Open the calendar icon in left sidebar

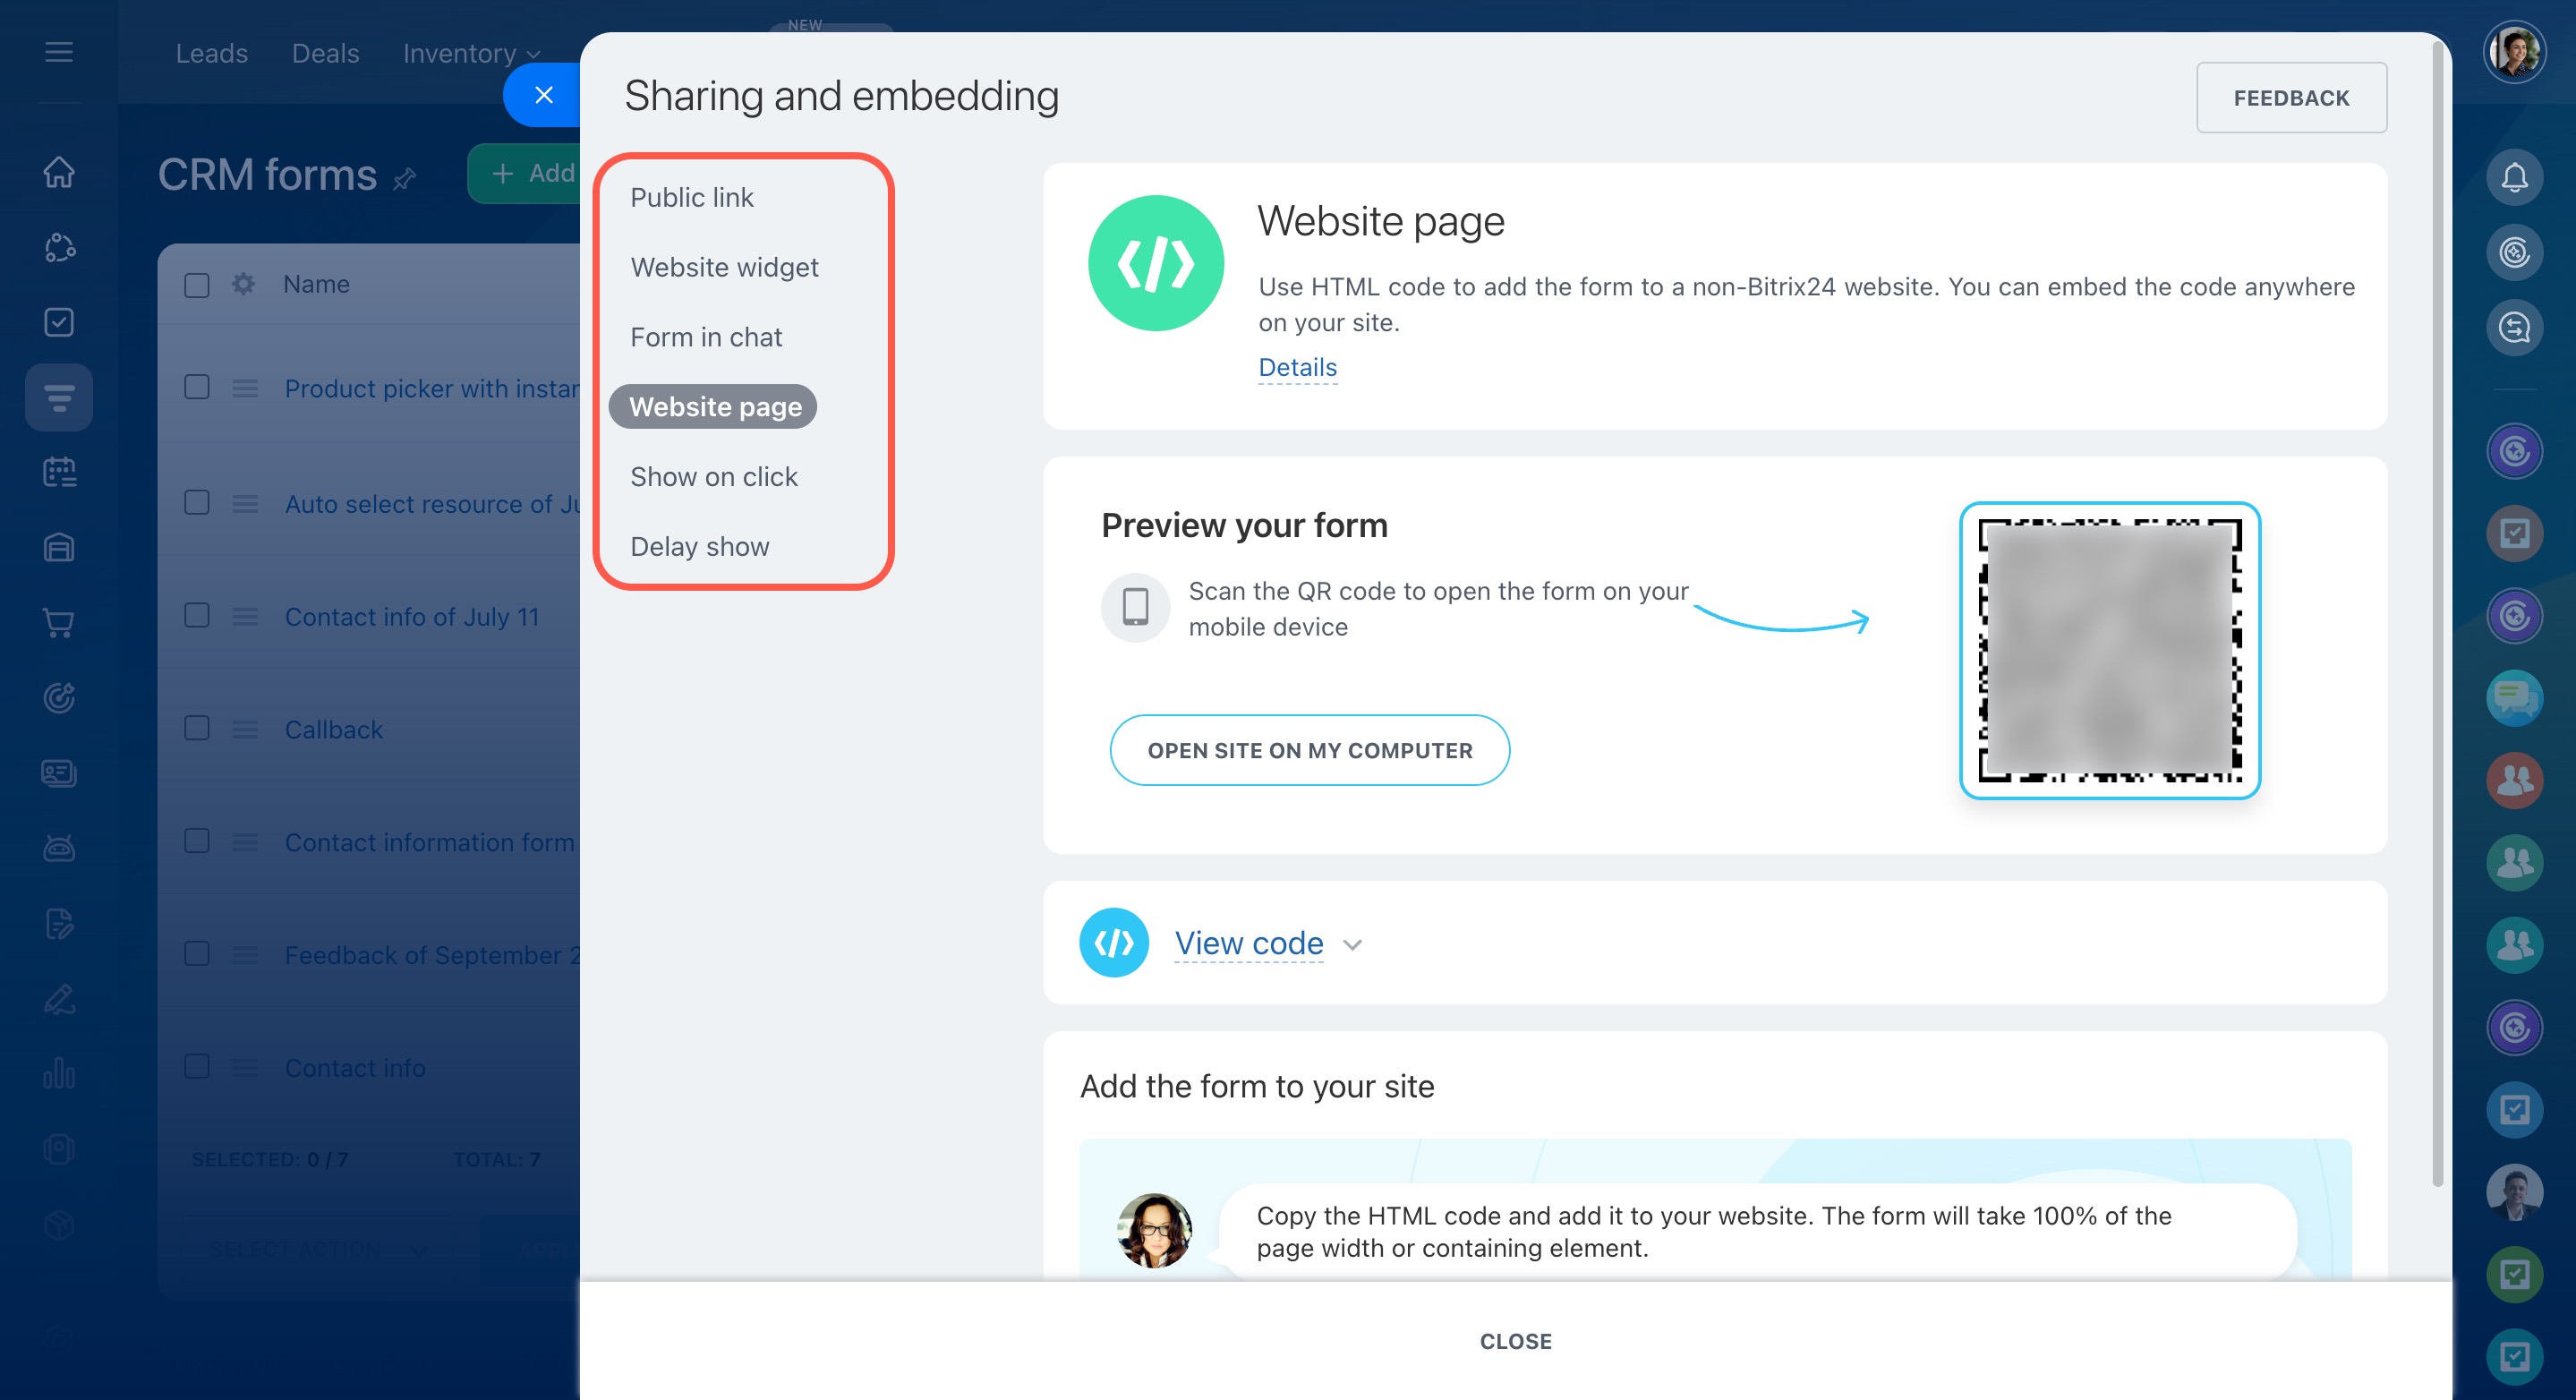click(59, 472)
